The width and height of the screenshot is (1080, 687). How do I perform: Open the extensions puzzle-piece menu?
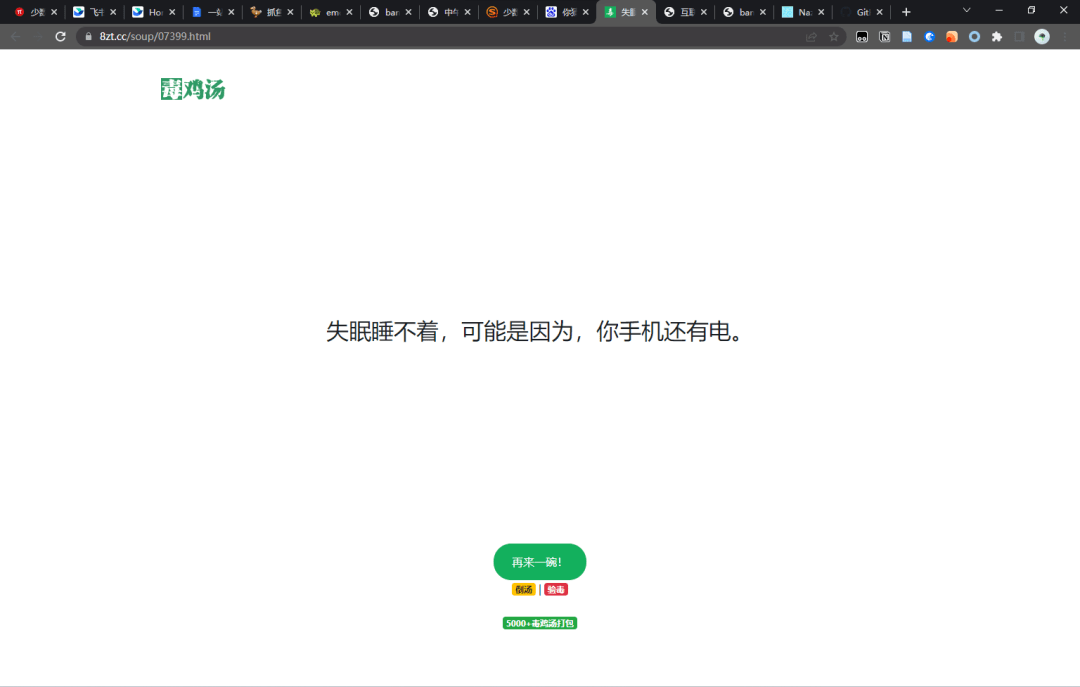(996, 36)
